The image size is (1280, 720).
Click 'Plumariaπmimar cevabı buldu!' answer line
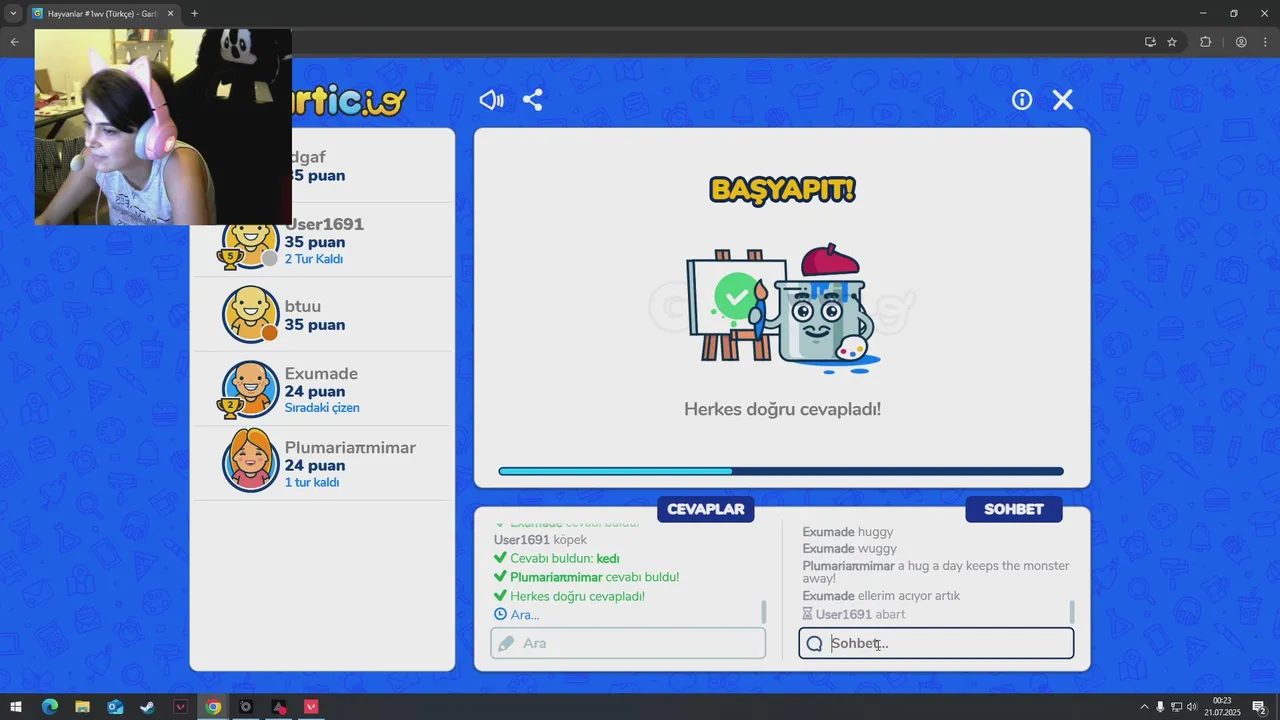pos(587,577)
